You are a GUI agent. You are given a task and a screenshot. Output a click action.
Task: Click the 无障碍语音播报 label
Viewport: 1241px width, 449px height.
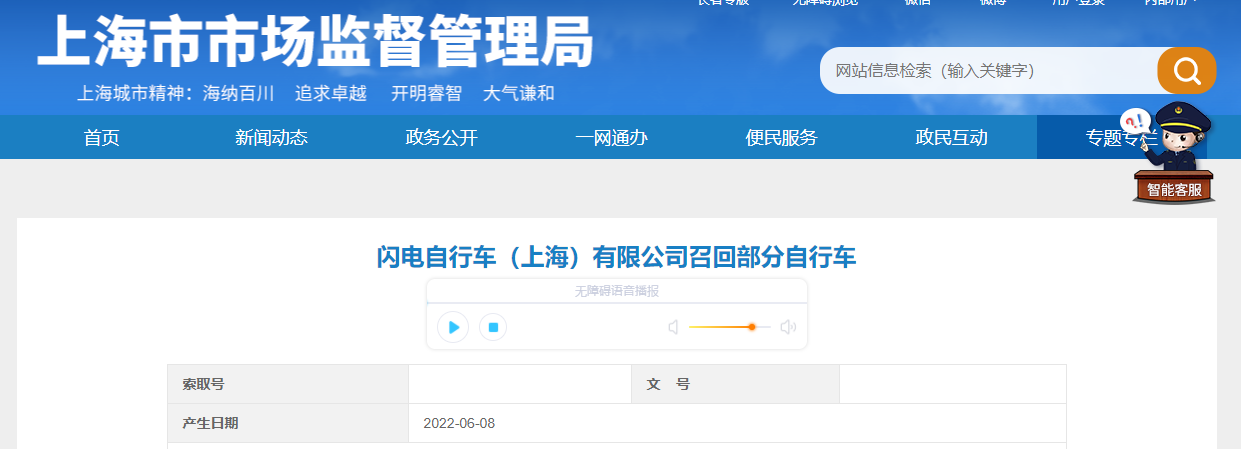617,291
